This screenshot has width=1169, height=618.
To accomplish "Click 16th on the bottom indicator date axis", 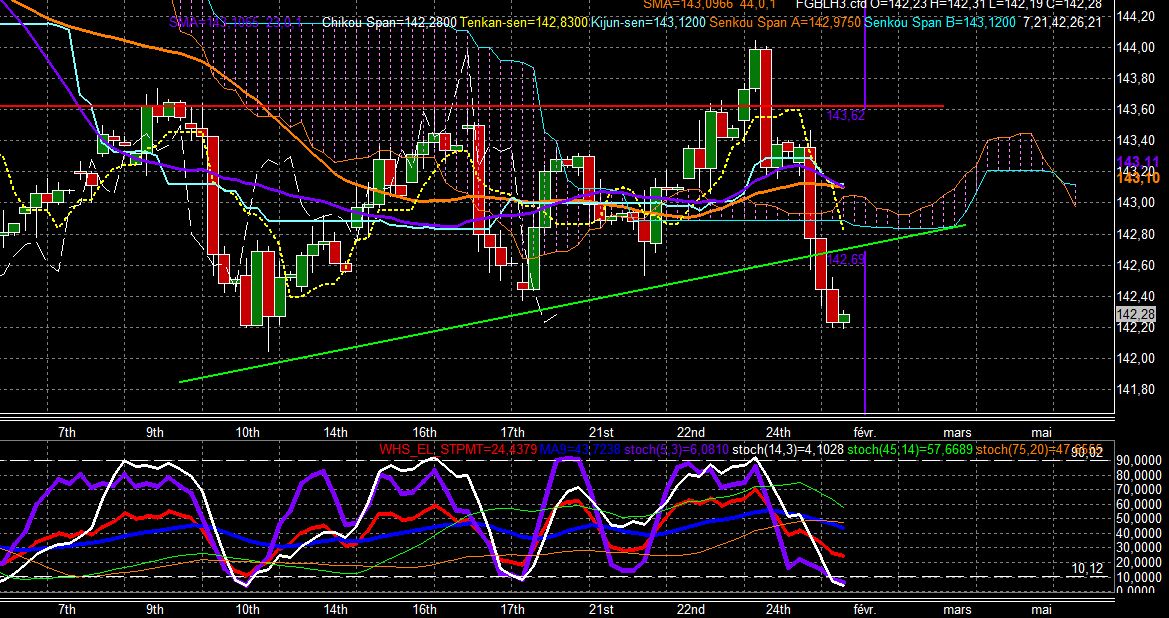I will click(x=424, y=610).
